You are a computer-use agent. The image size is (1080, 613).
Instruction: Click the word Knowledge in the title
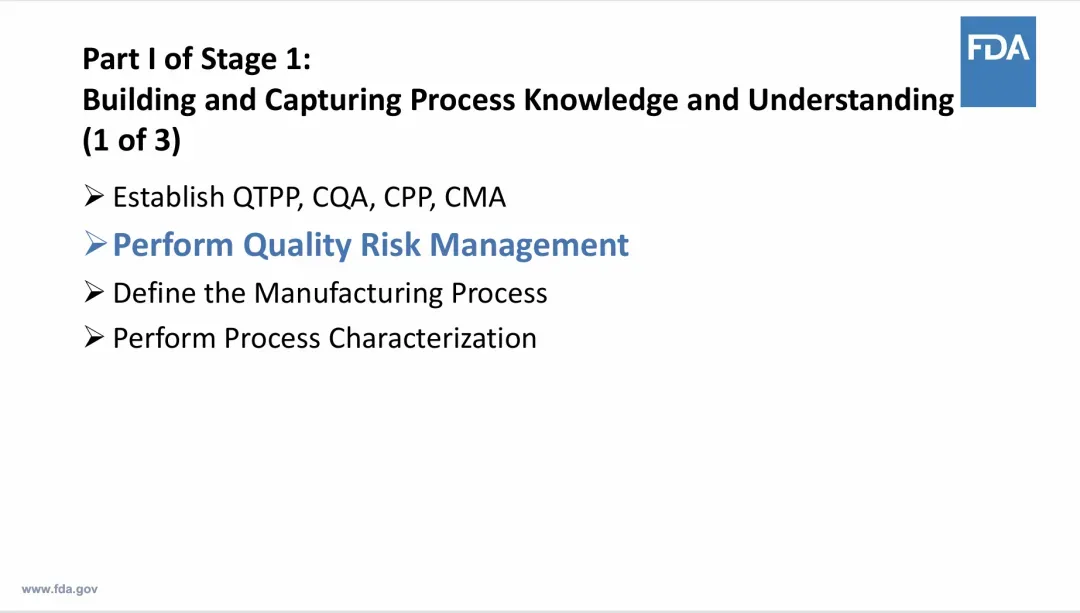pos(601,101)
